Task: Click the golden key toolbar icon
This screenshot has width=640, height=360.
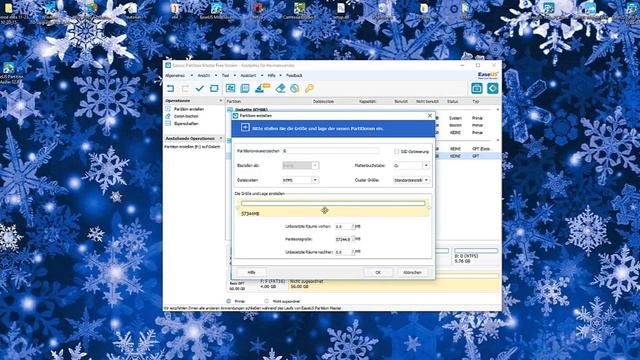Action: coord(309,88)
